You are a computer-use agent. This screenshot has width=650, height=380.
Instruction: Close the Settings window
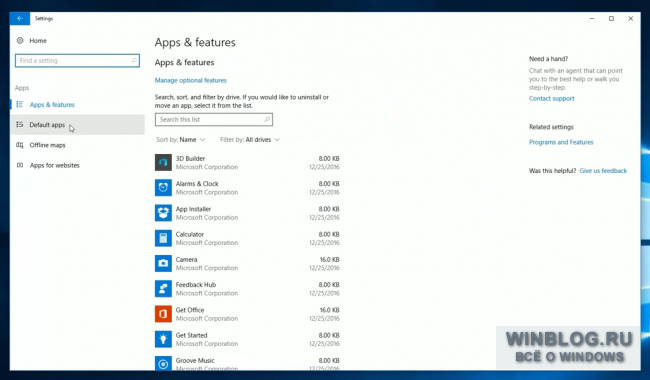(631, 18)
